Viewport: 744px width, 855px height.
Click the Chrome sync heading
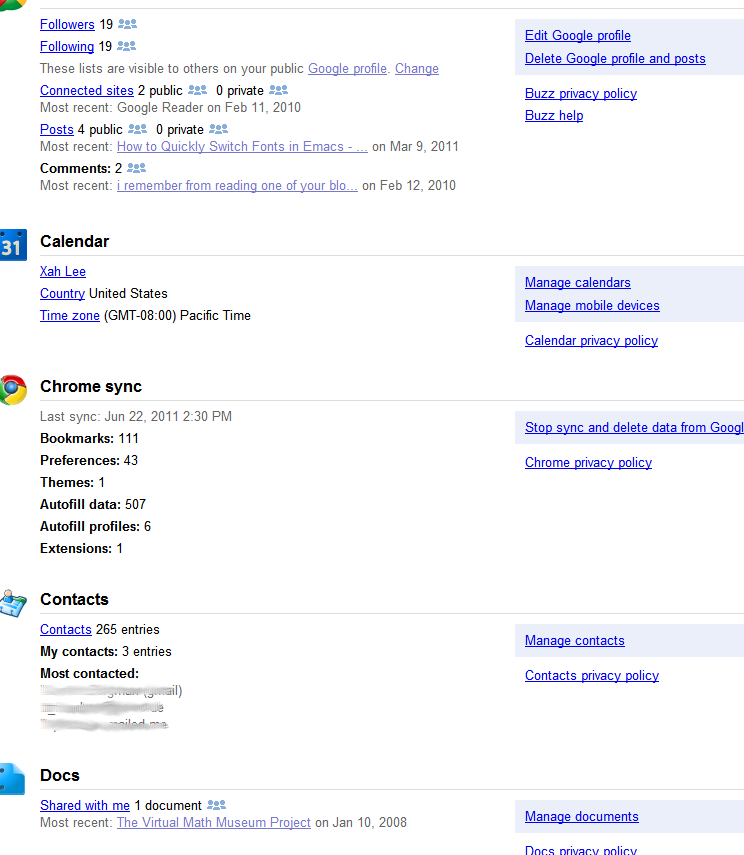click(x=91, y=387)
